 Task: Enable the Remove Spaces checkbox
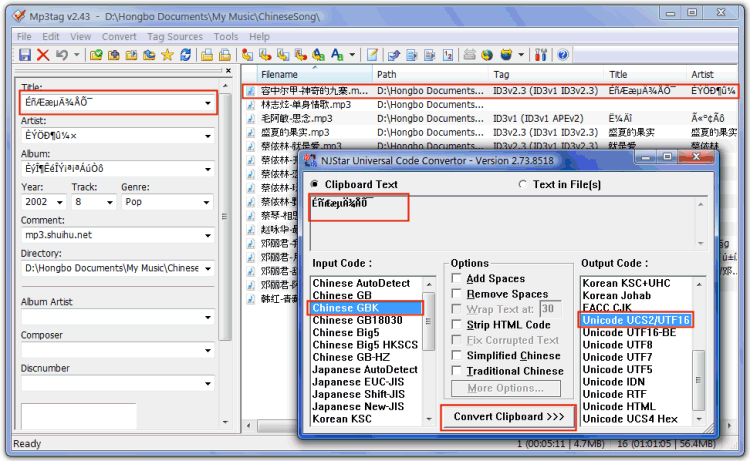[456, 293]
